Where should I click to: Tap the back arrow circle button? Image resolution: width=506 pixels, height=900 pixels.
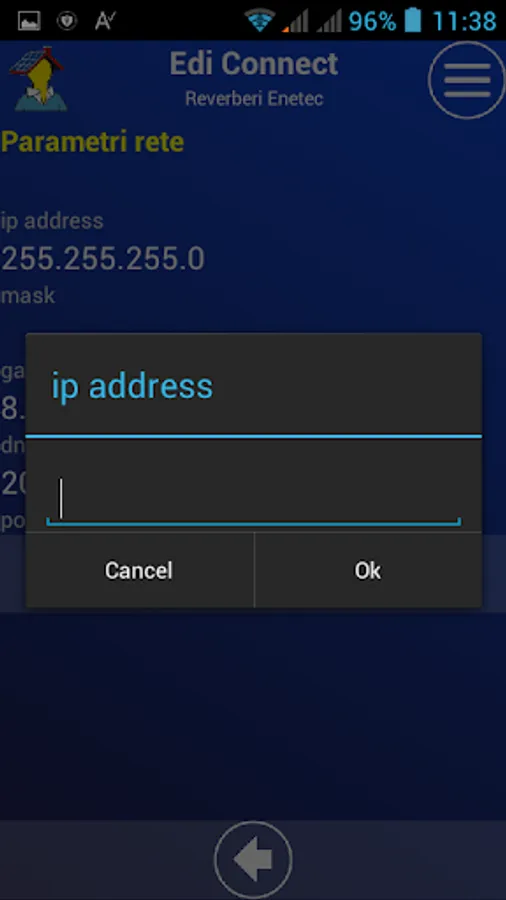tap(253, 860)
